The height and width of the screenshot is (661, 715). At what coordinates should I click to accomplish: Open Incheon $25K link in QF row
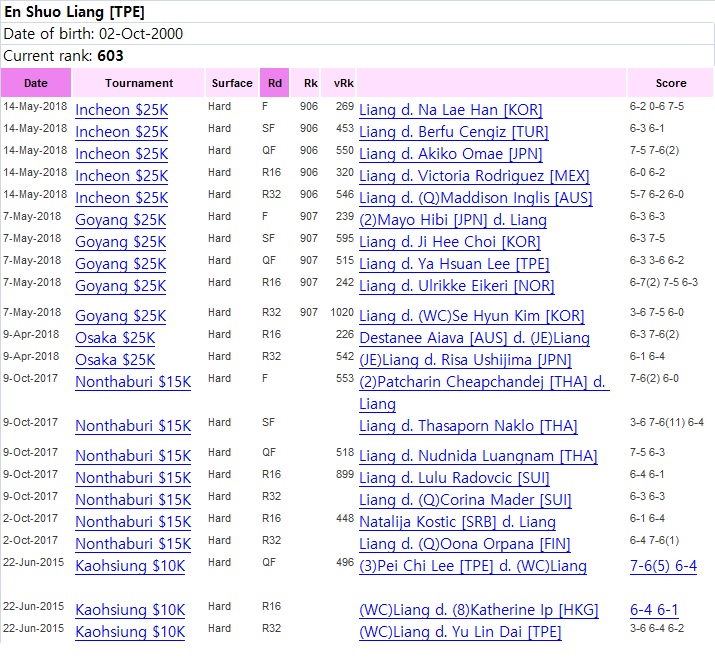pyautogui.click(x=122, y=154)
